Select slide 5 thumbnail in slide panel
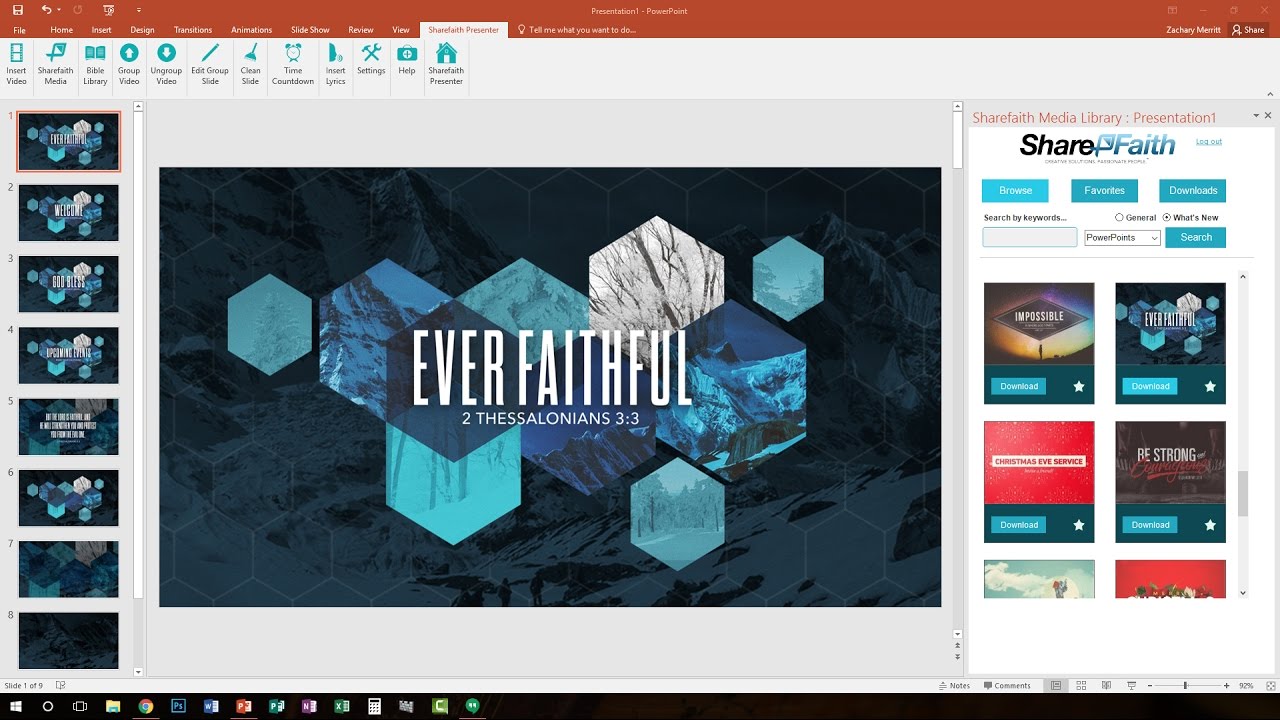Image resolution: width=1280 pixels, height=720 pixels. coord(68,426)
